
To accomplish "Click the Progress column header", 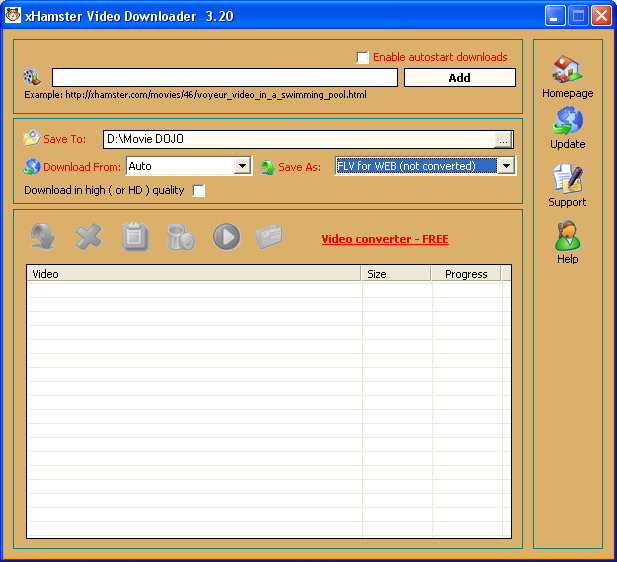I will 466,274.
